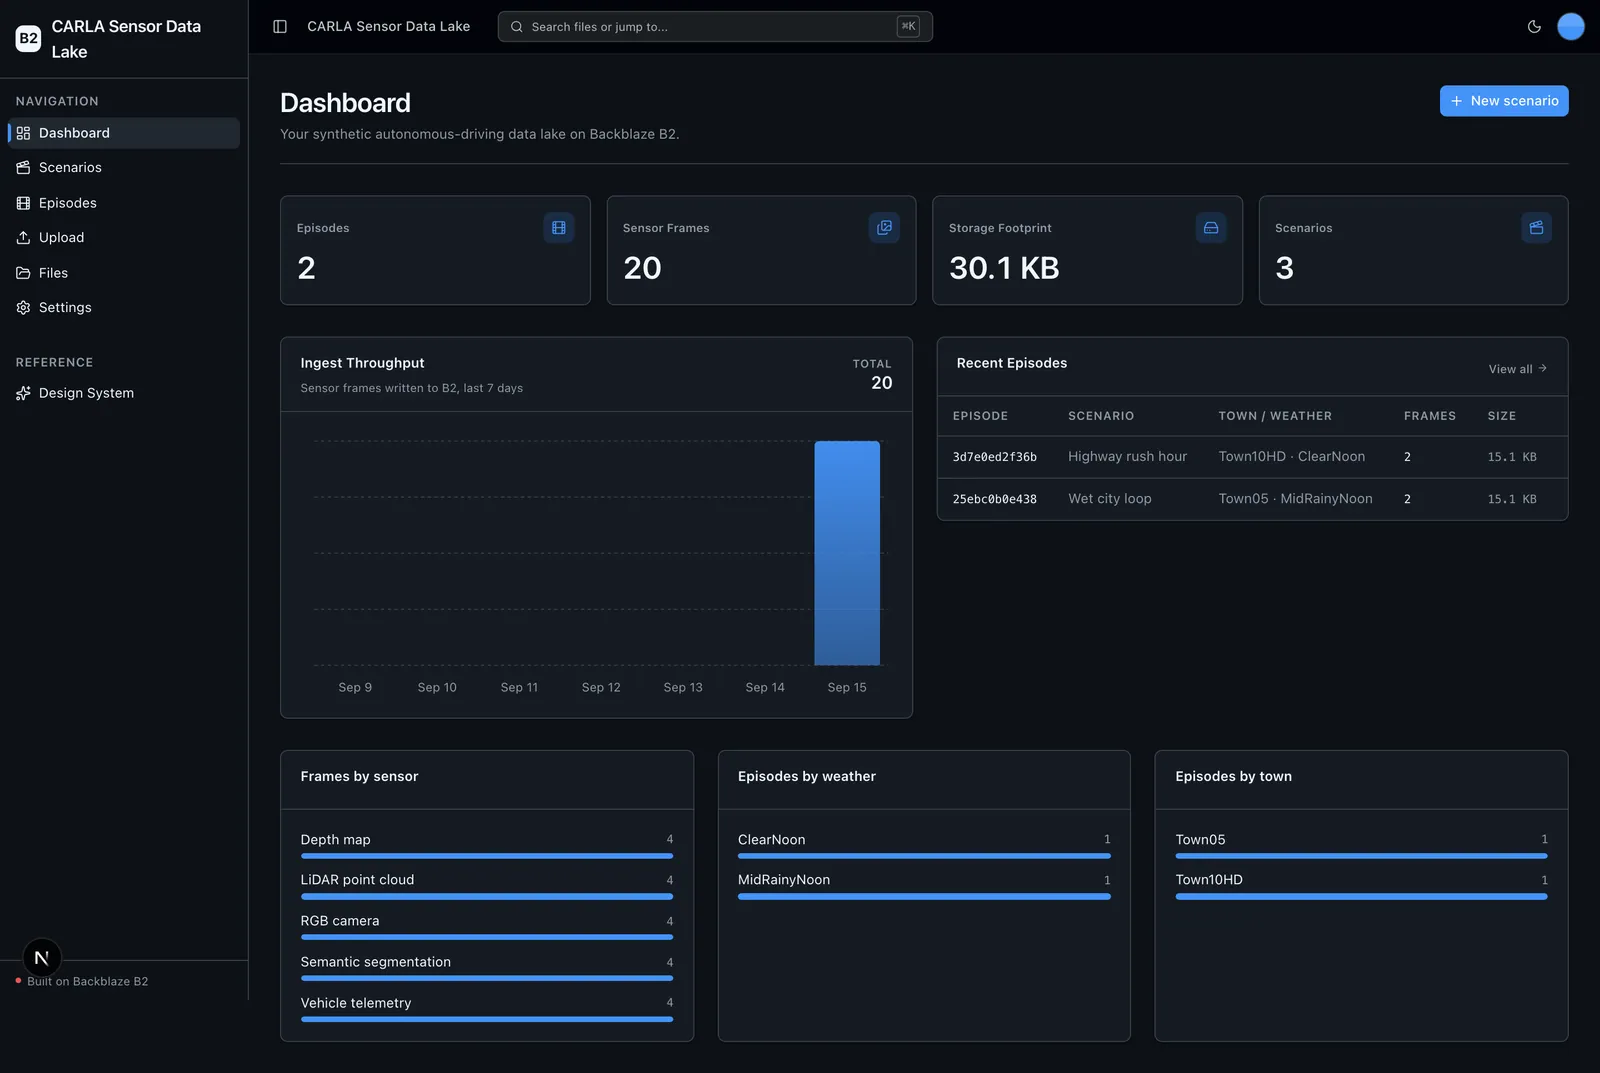
Task: Focus the Search files input field
Action: (715, 27)
